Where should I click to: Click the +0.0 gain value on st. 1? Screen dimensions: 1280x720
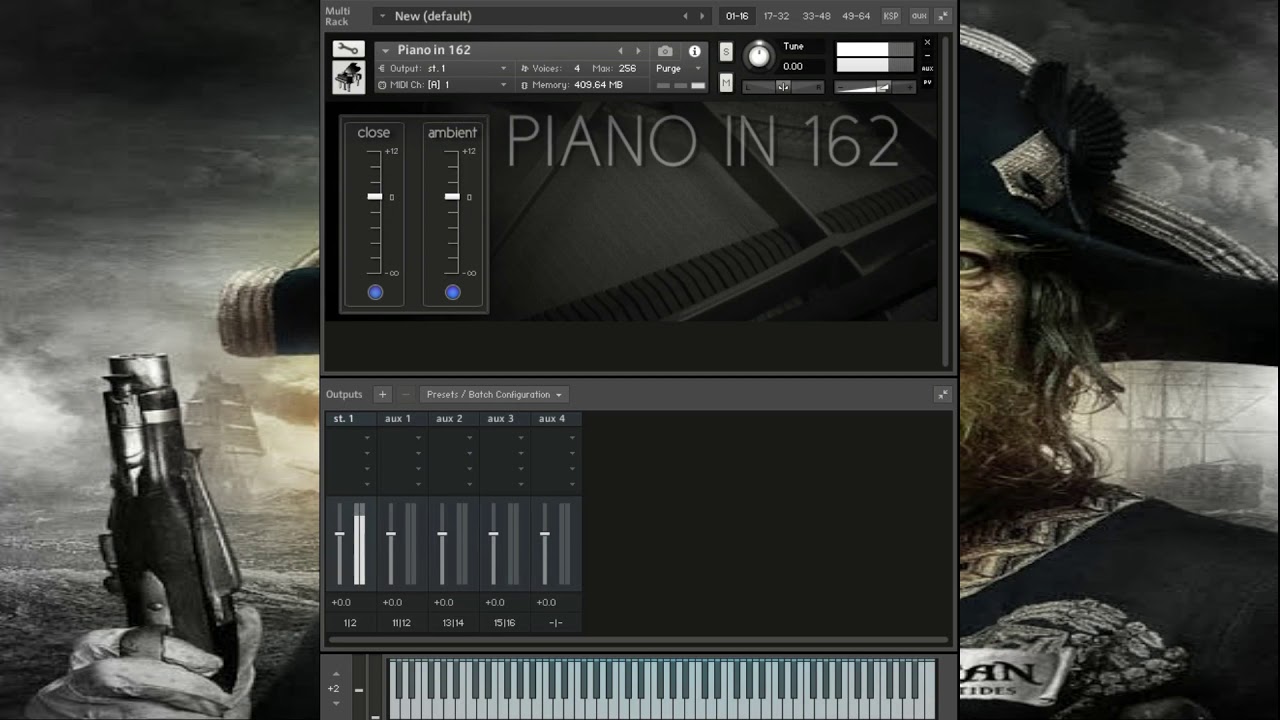(x=341, y=602)
